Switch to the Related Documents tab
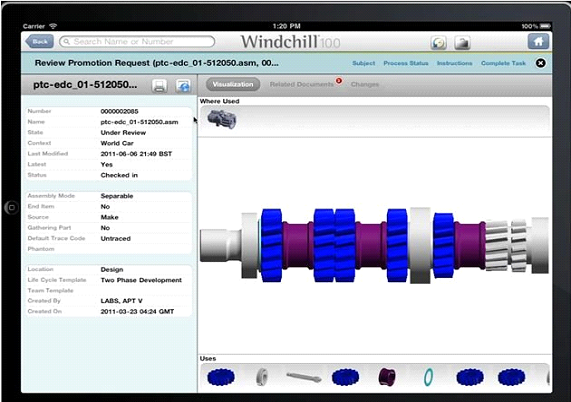571x402 pixels. (302, 84)
